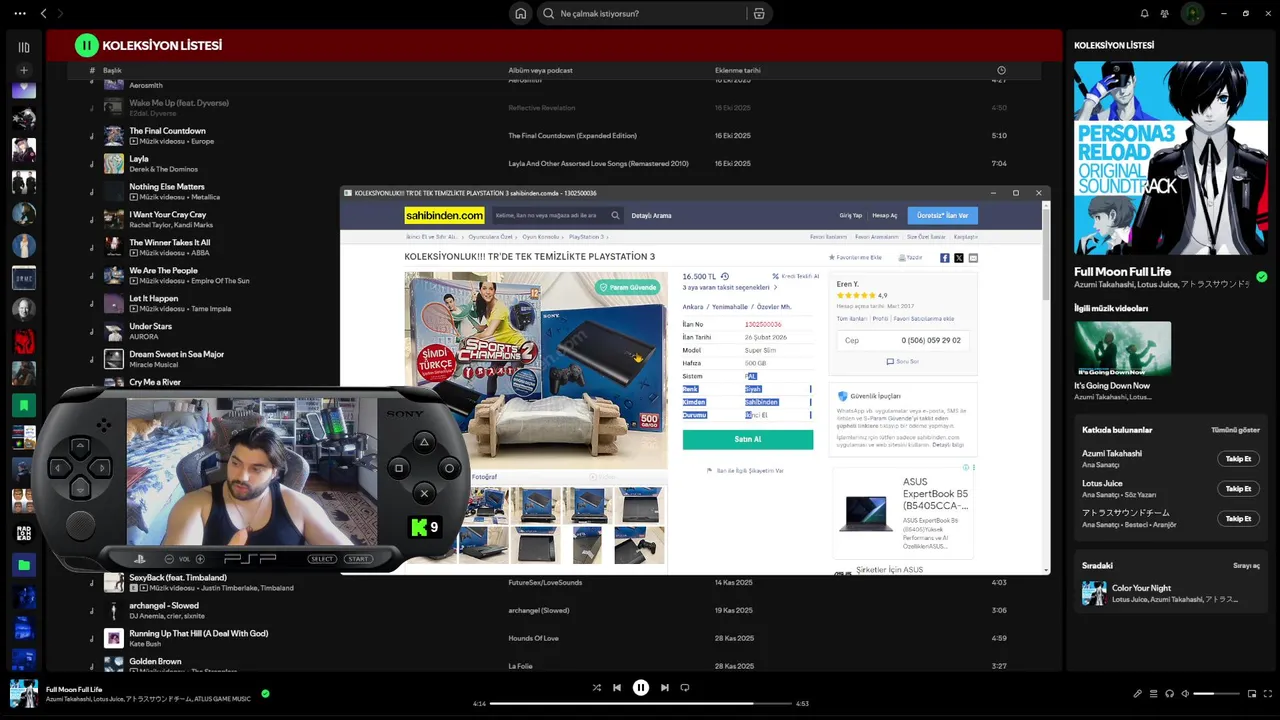The height and width of the screenshot is (720, 1280).
Task: Open the queue icon in player bar
Action: [1153, 694]
